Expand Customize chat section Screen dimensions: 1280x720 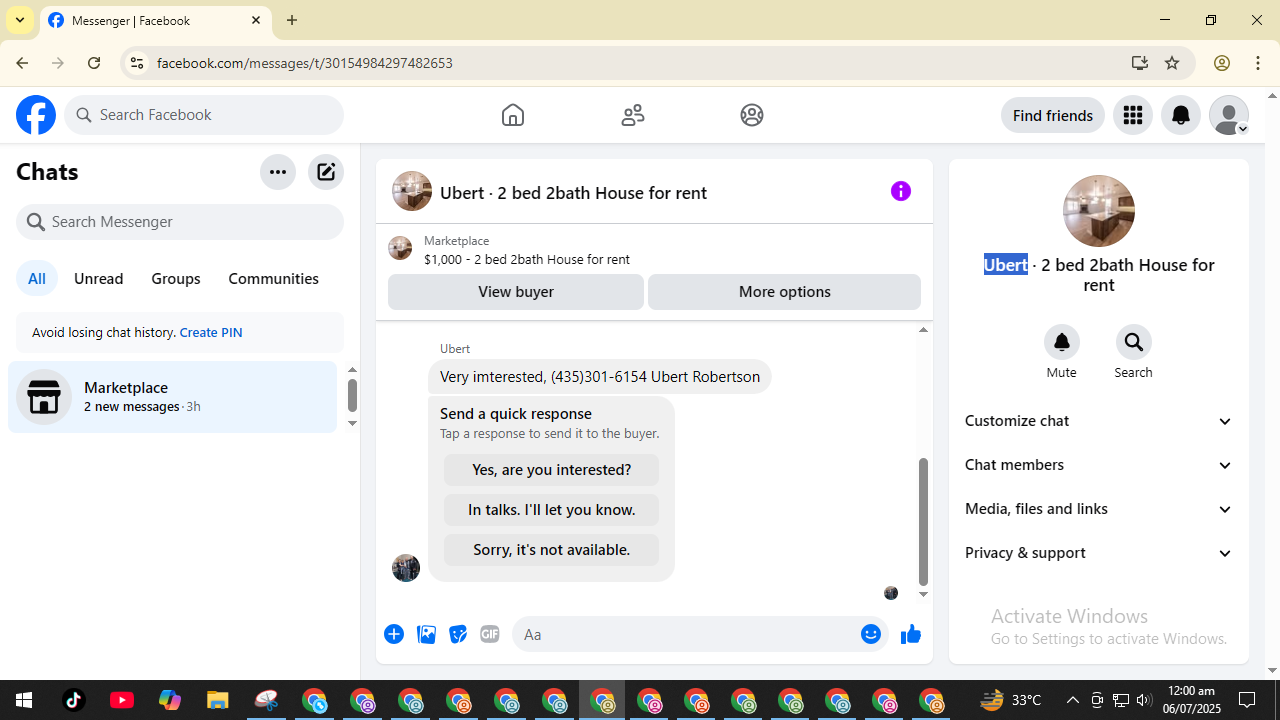click(1099, 421)
